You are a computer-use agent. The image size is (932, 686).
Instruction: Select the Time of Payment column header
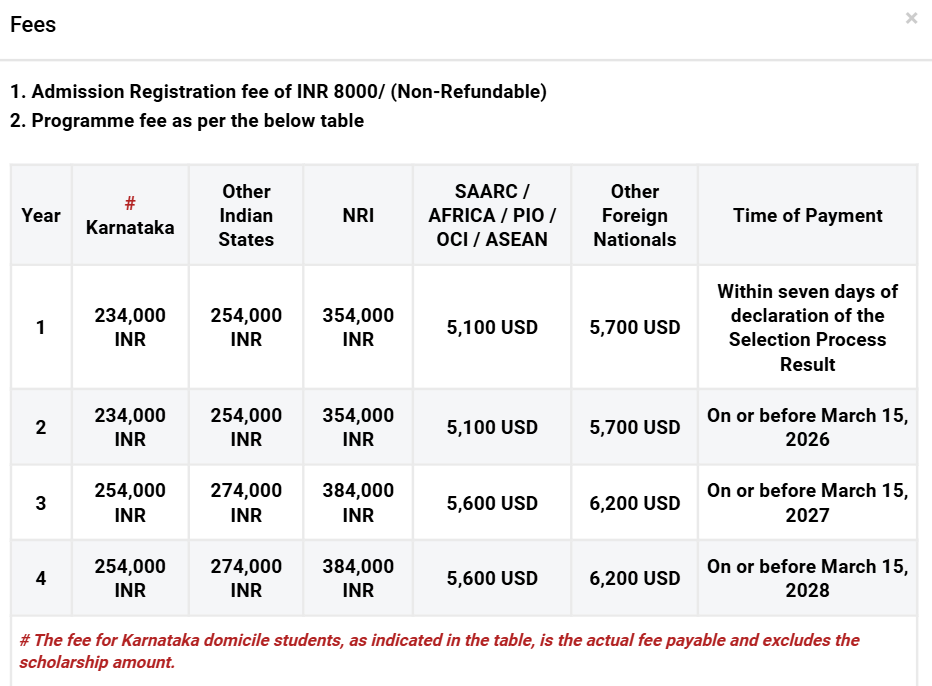tap(807, 215)
